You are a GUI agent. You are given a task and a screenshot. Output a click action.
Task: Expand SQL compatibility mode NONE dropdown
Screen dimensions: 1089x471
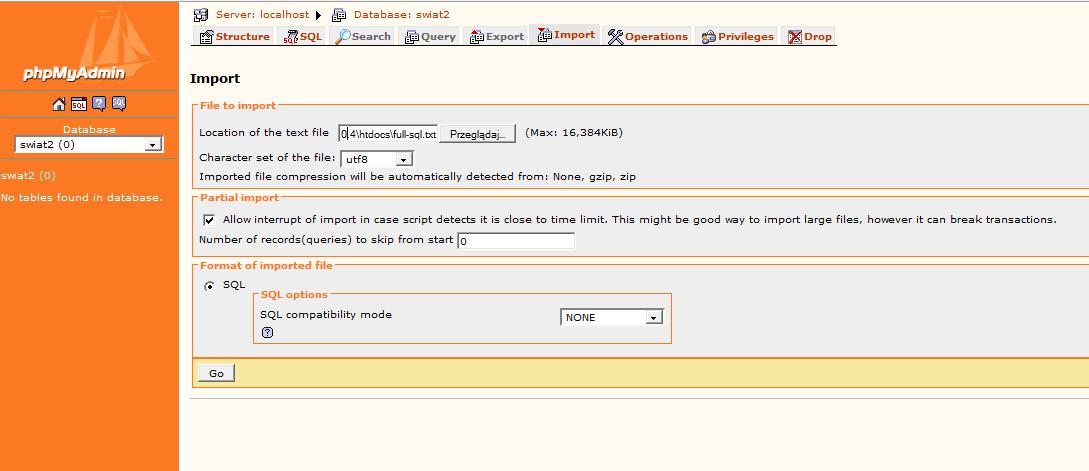pos(611,317)
